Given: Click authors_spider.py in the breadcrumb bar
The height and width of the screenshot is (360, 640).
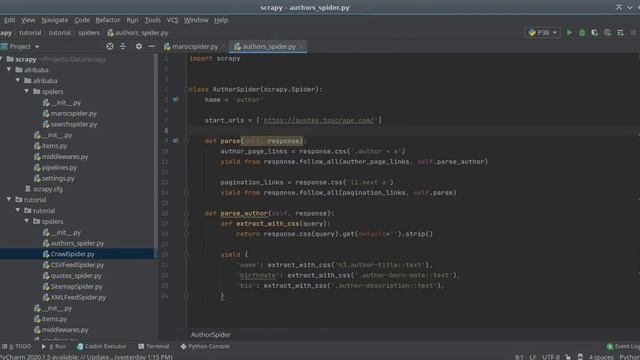Looking at the screenshot, I should coord(138,33).
